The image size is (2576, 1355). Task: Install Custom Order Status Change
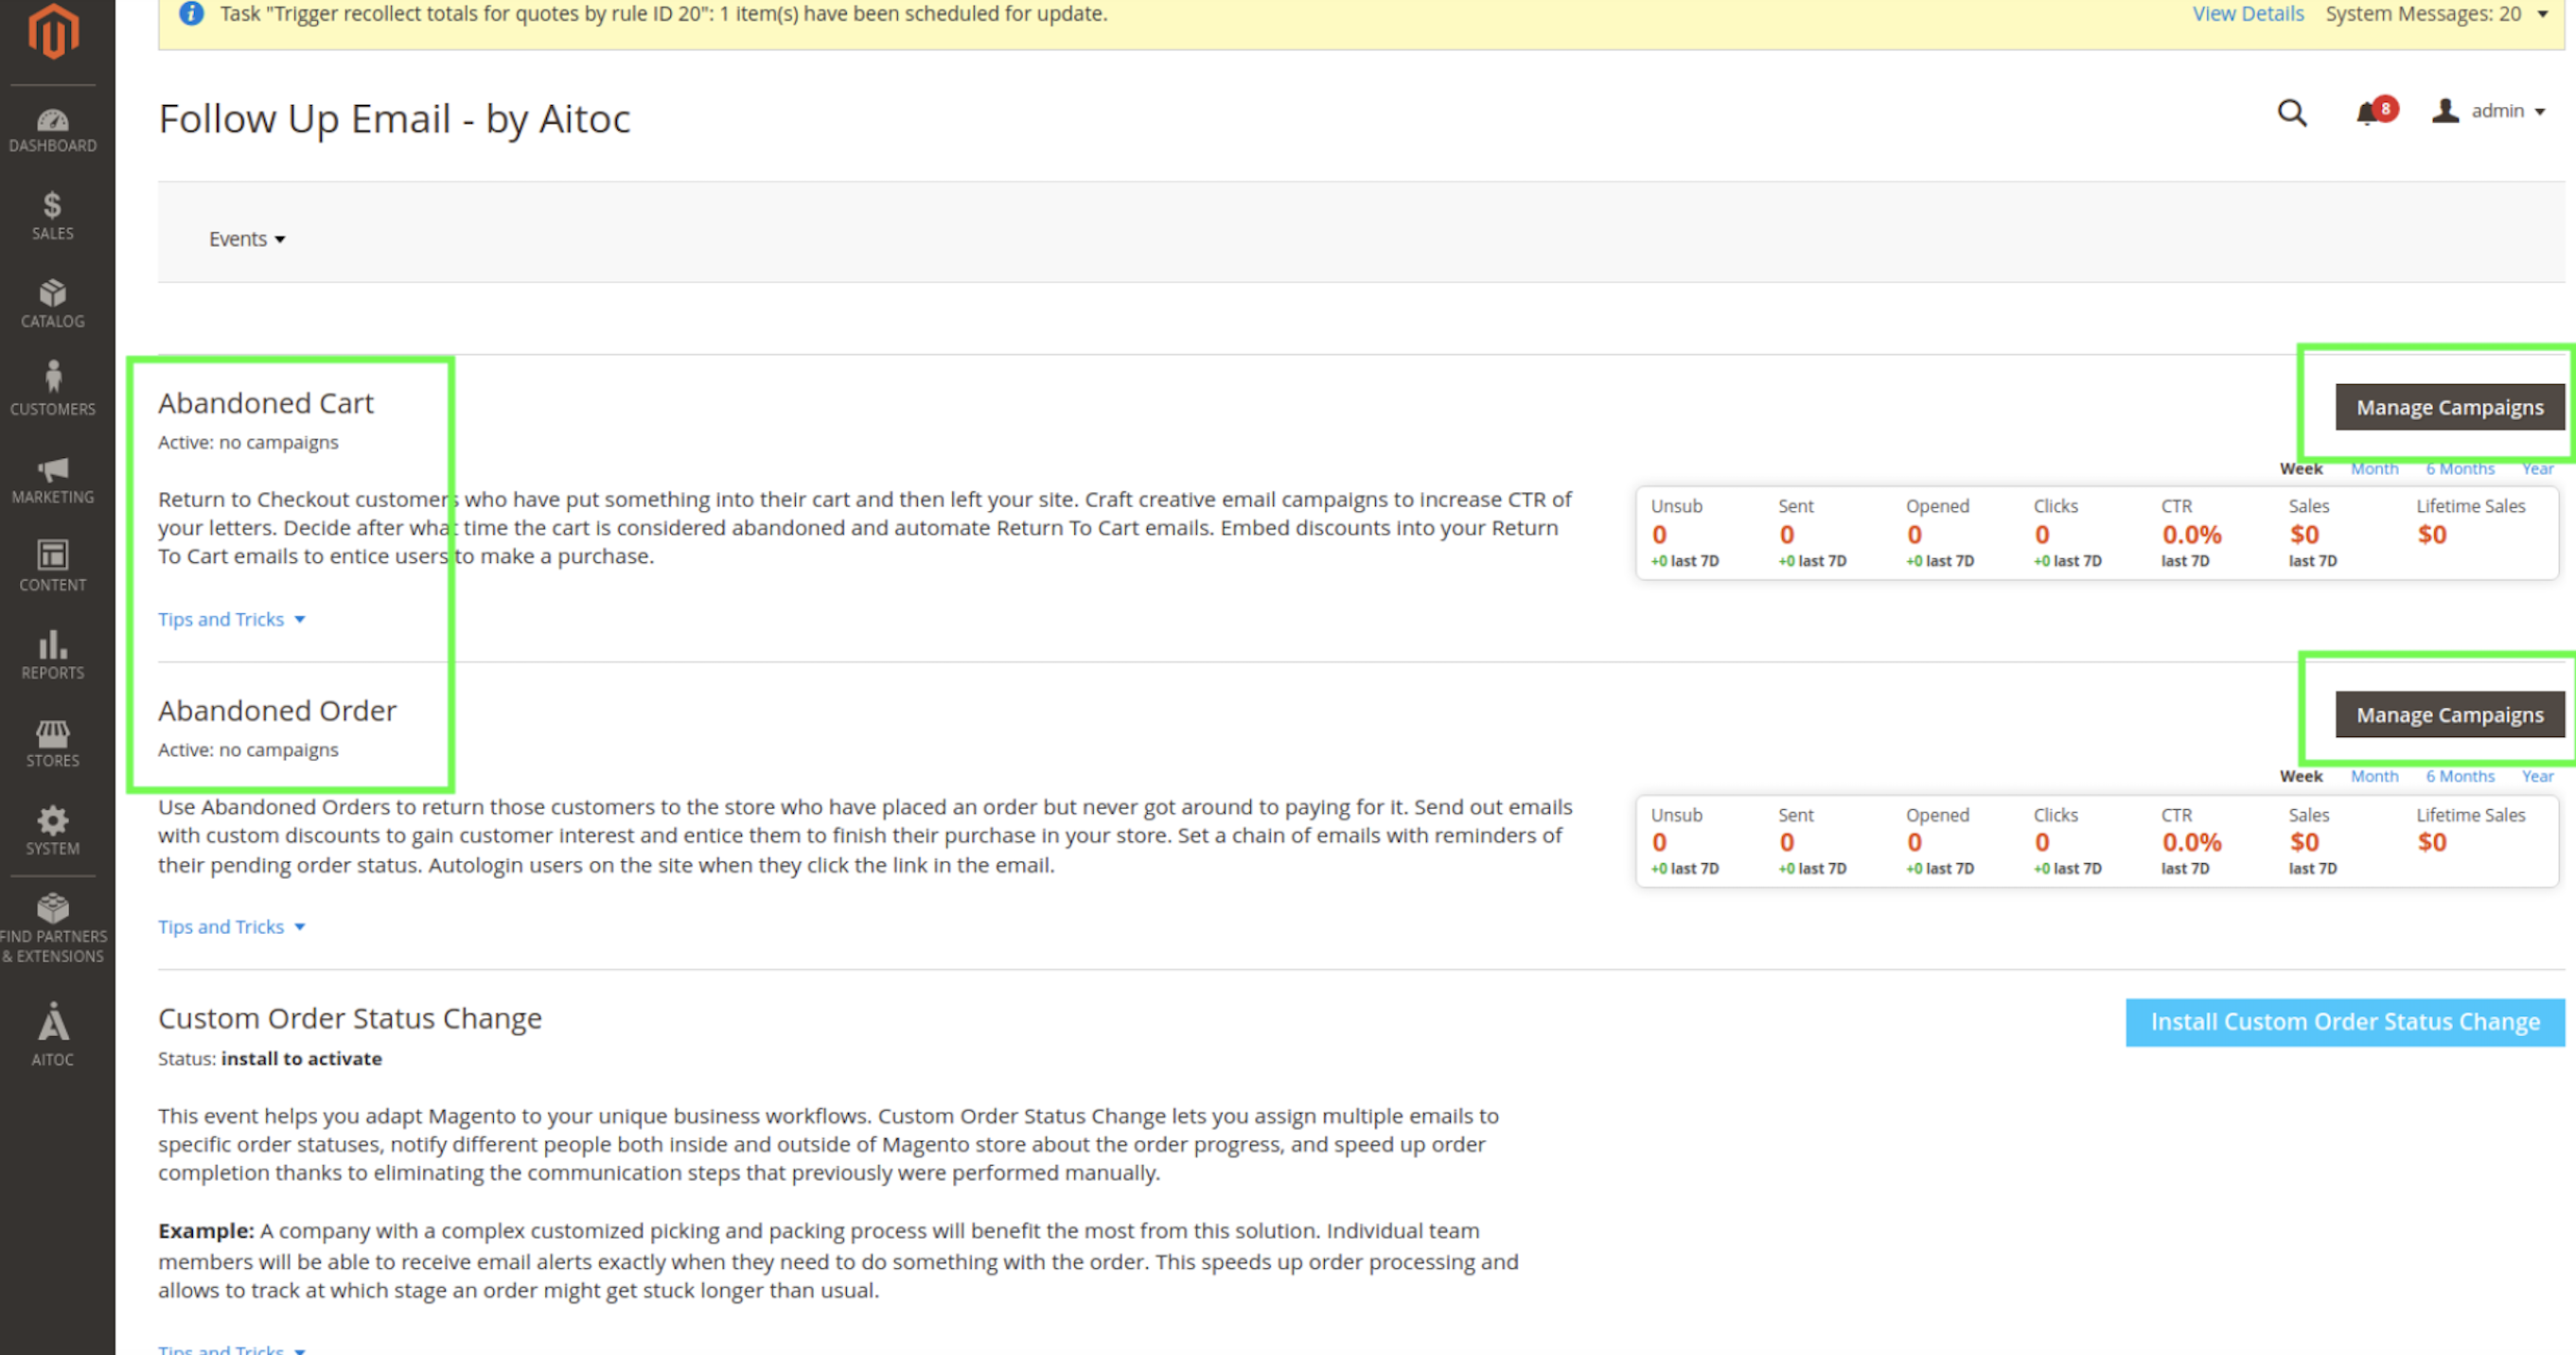point(2344,1022)
